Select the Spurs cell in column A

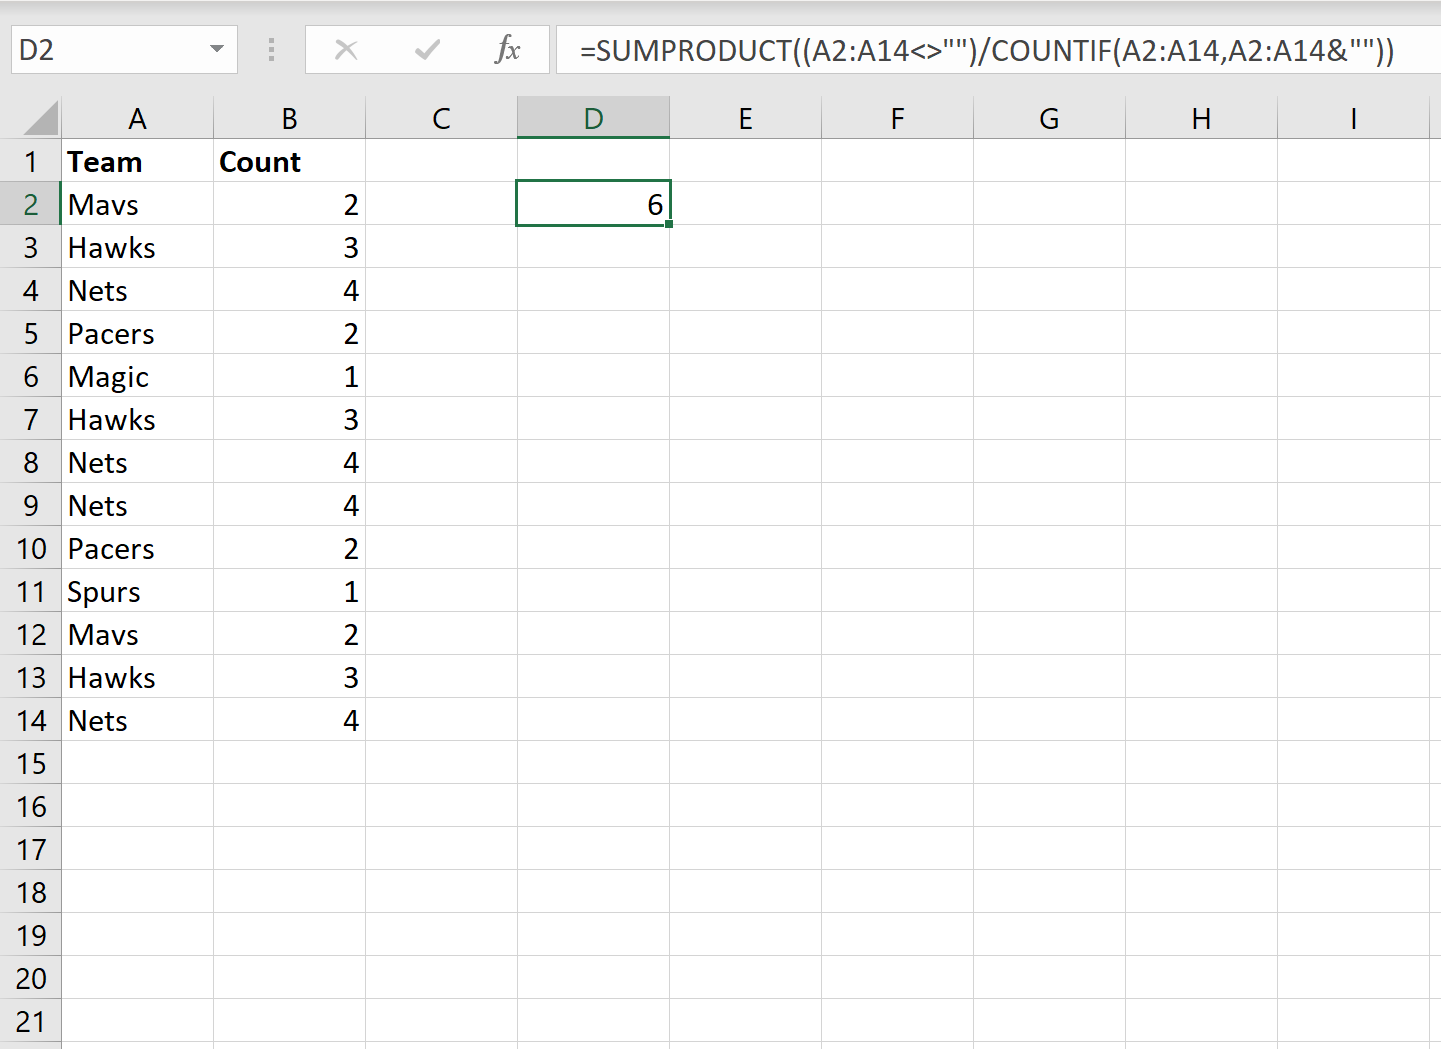tap(137, 592)
